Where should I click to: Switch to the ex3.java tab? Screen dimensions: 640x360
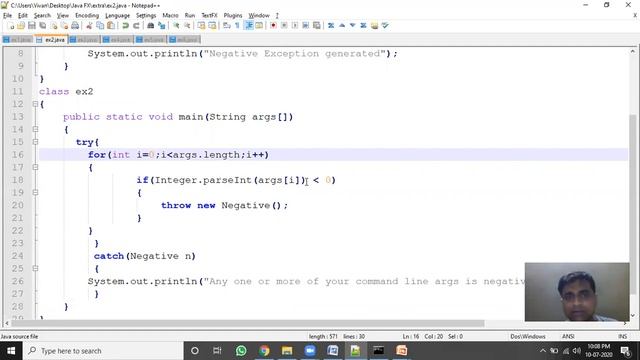(84, 40)
